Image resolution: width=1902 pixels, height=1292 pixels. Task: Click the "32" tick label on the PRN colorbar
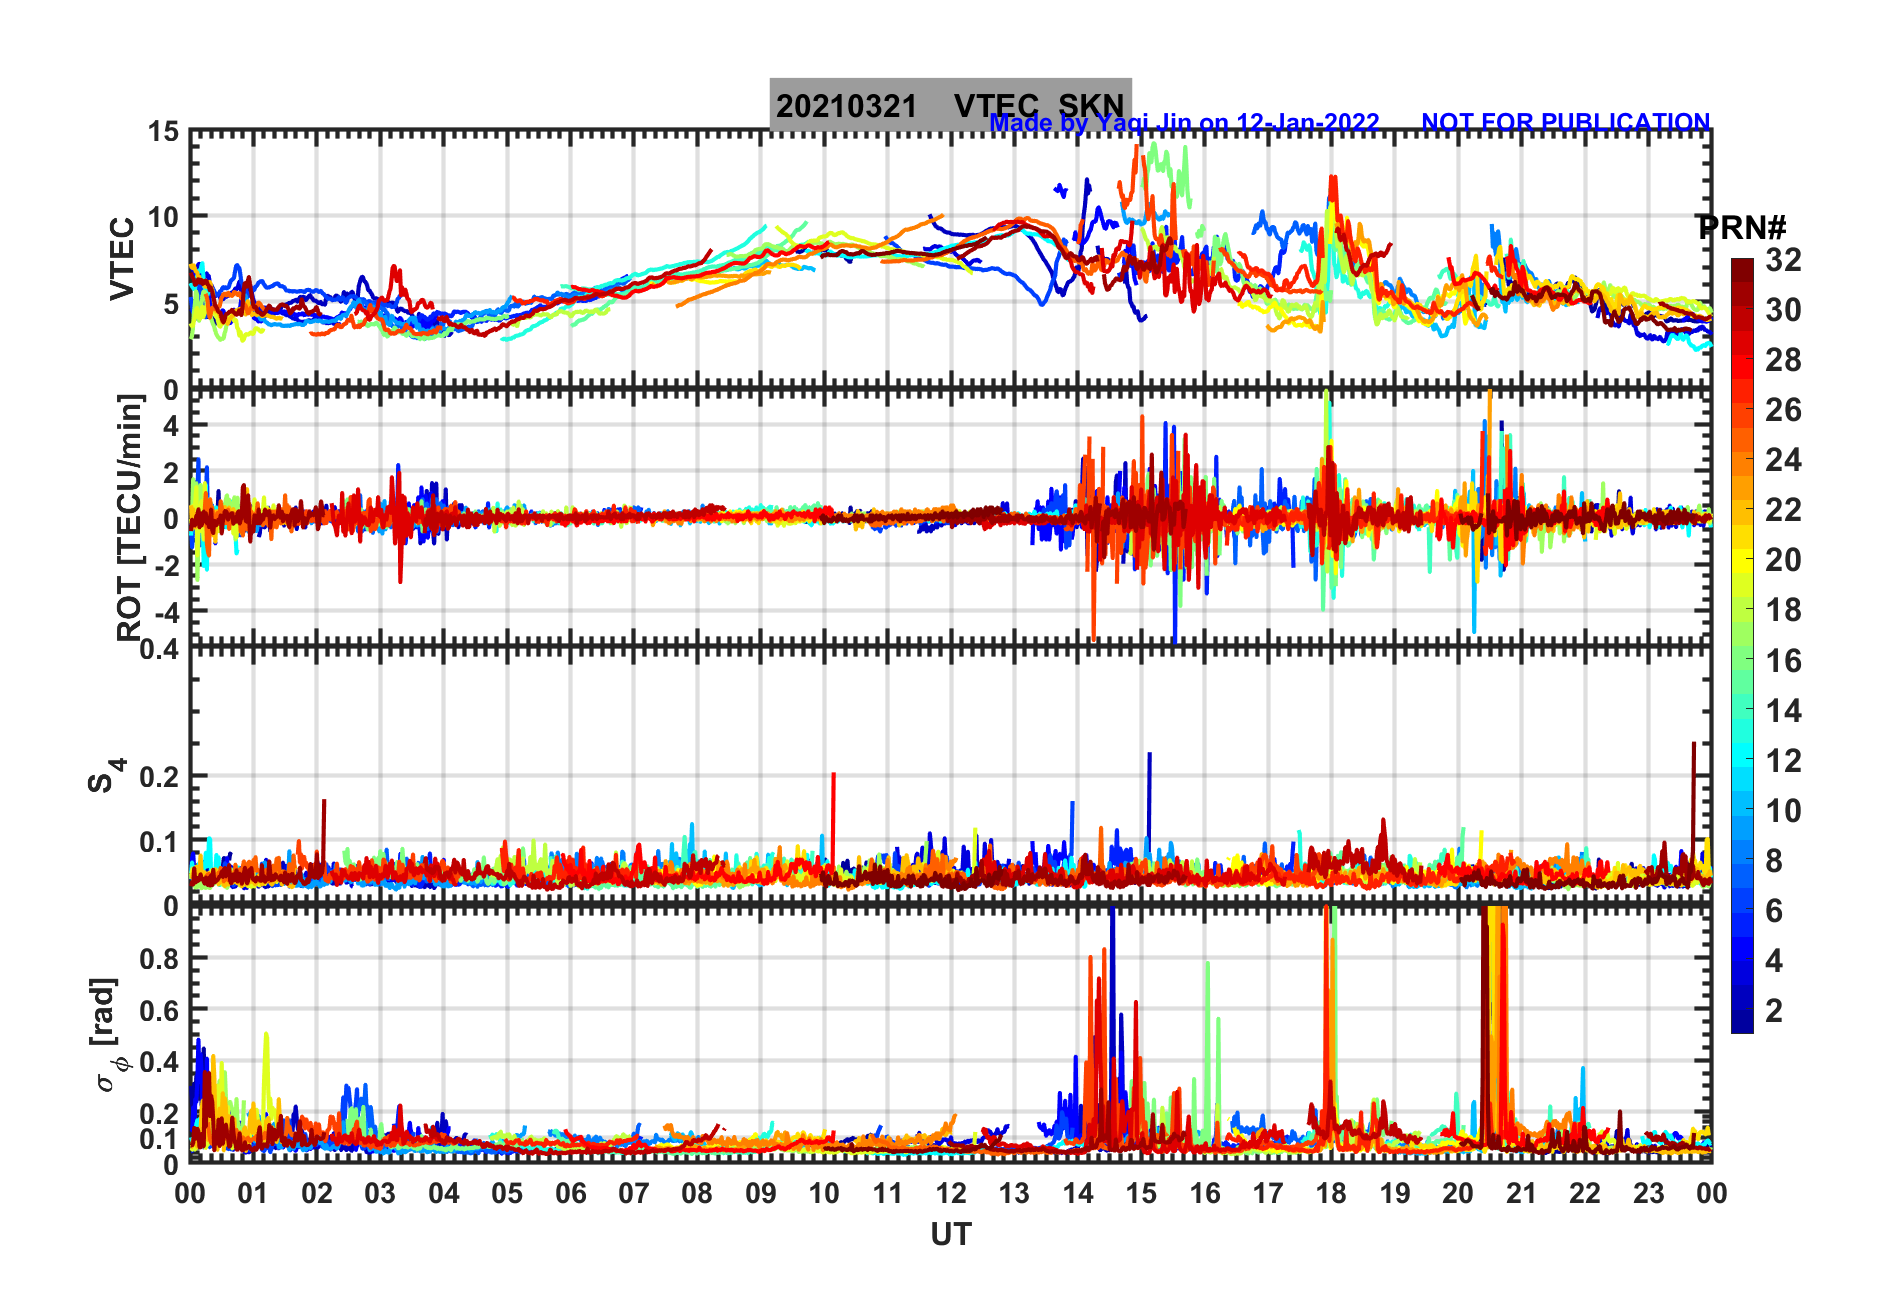[x=1783, y=260]
